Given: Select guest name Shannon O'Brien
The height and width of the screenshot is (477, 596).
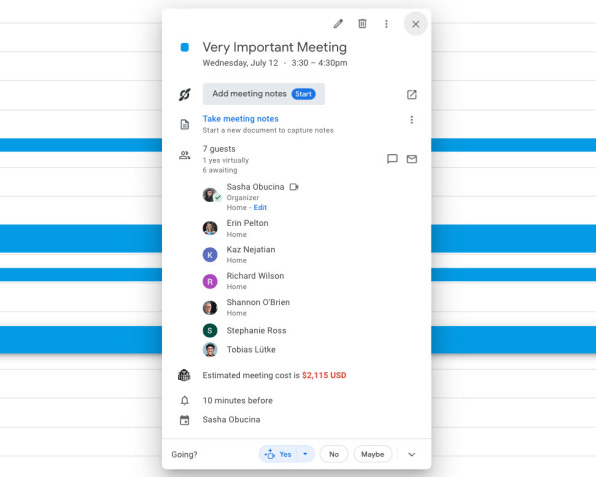Looking at the screenshot, I should (258, 302).
